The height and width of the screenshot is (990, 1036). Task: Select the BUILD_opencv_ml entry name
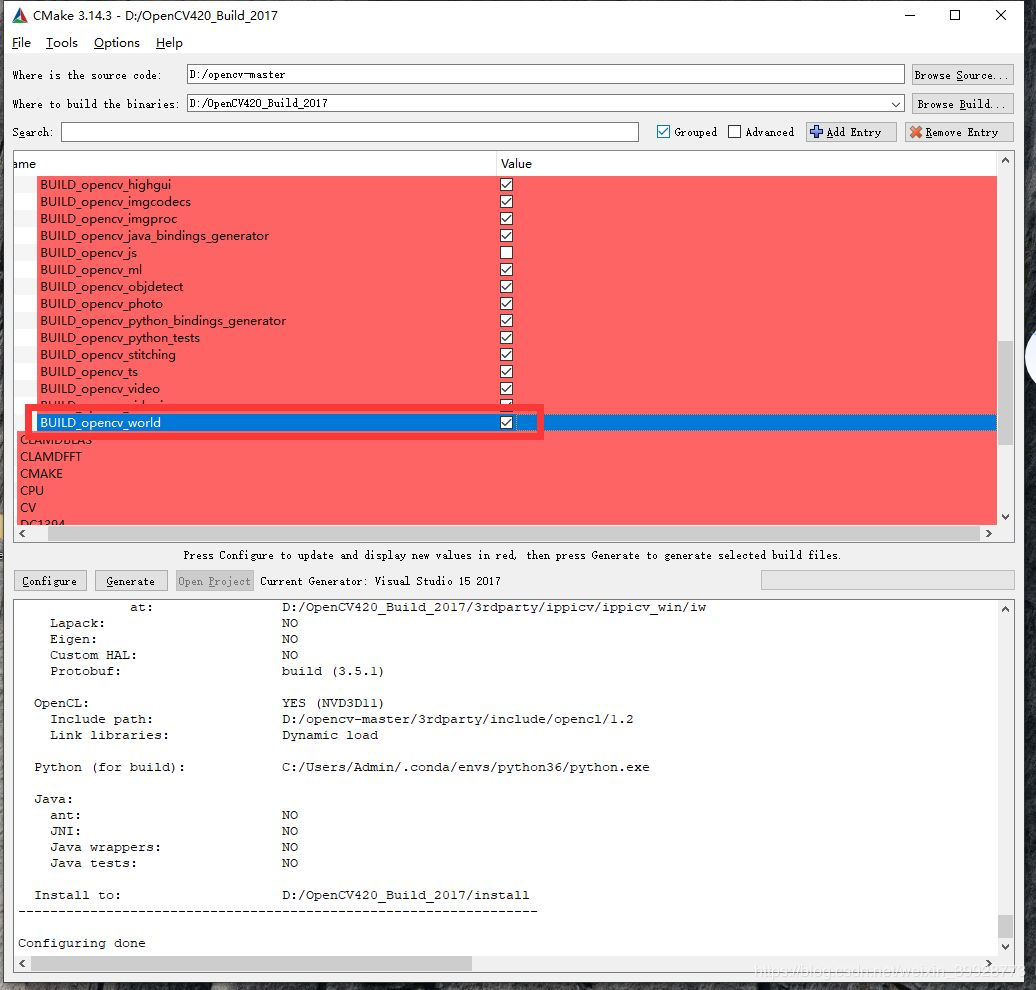tap(91, 270)
